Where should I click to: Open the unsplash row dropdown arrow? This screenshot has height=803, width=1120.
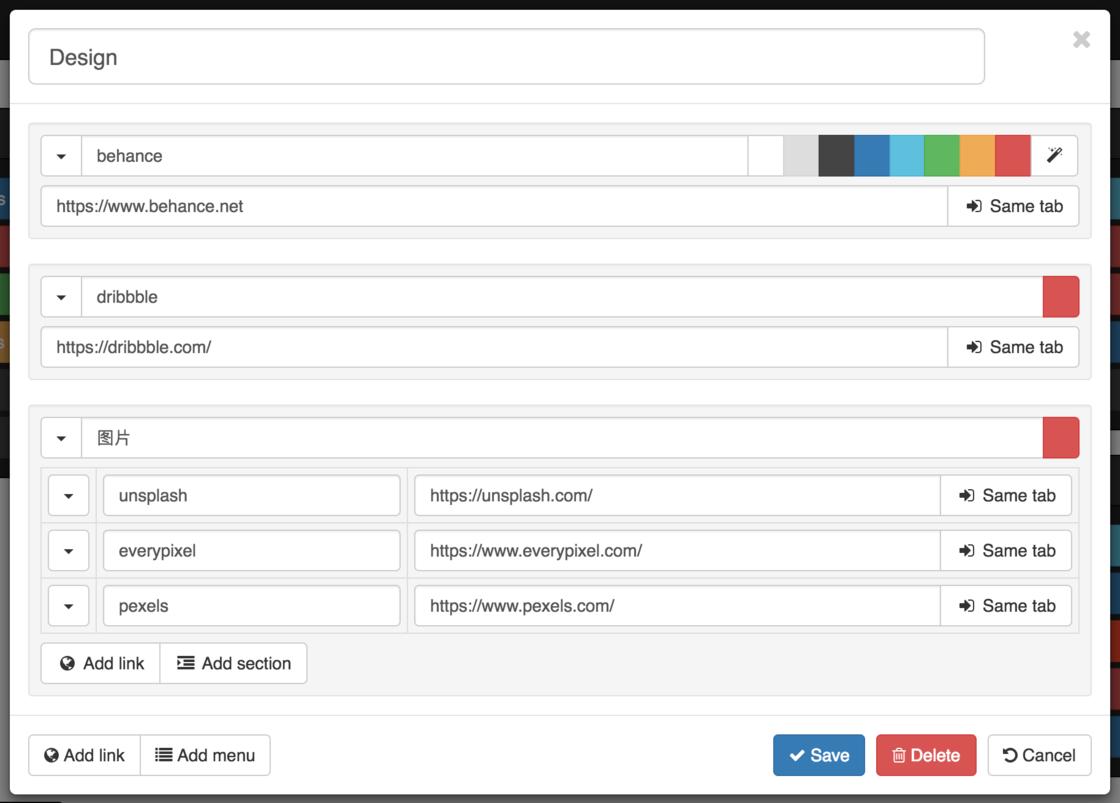[x=69, y=495]
